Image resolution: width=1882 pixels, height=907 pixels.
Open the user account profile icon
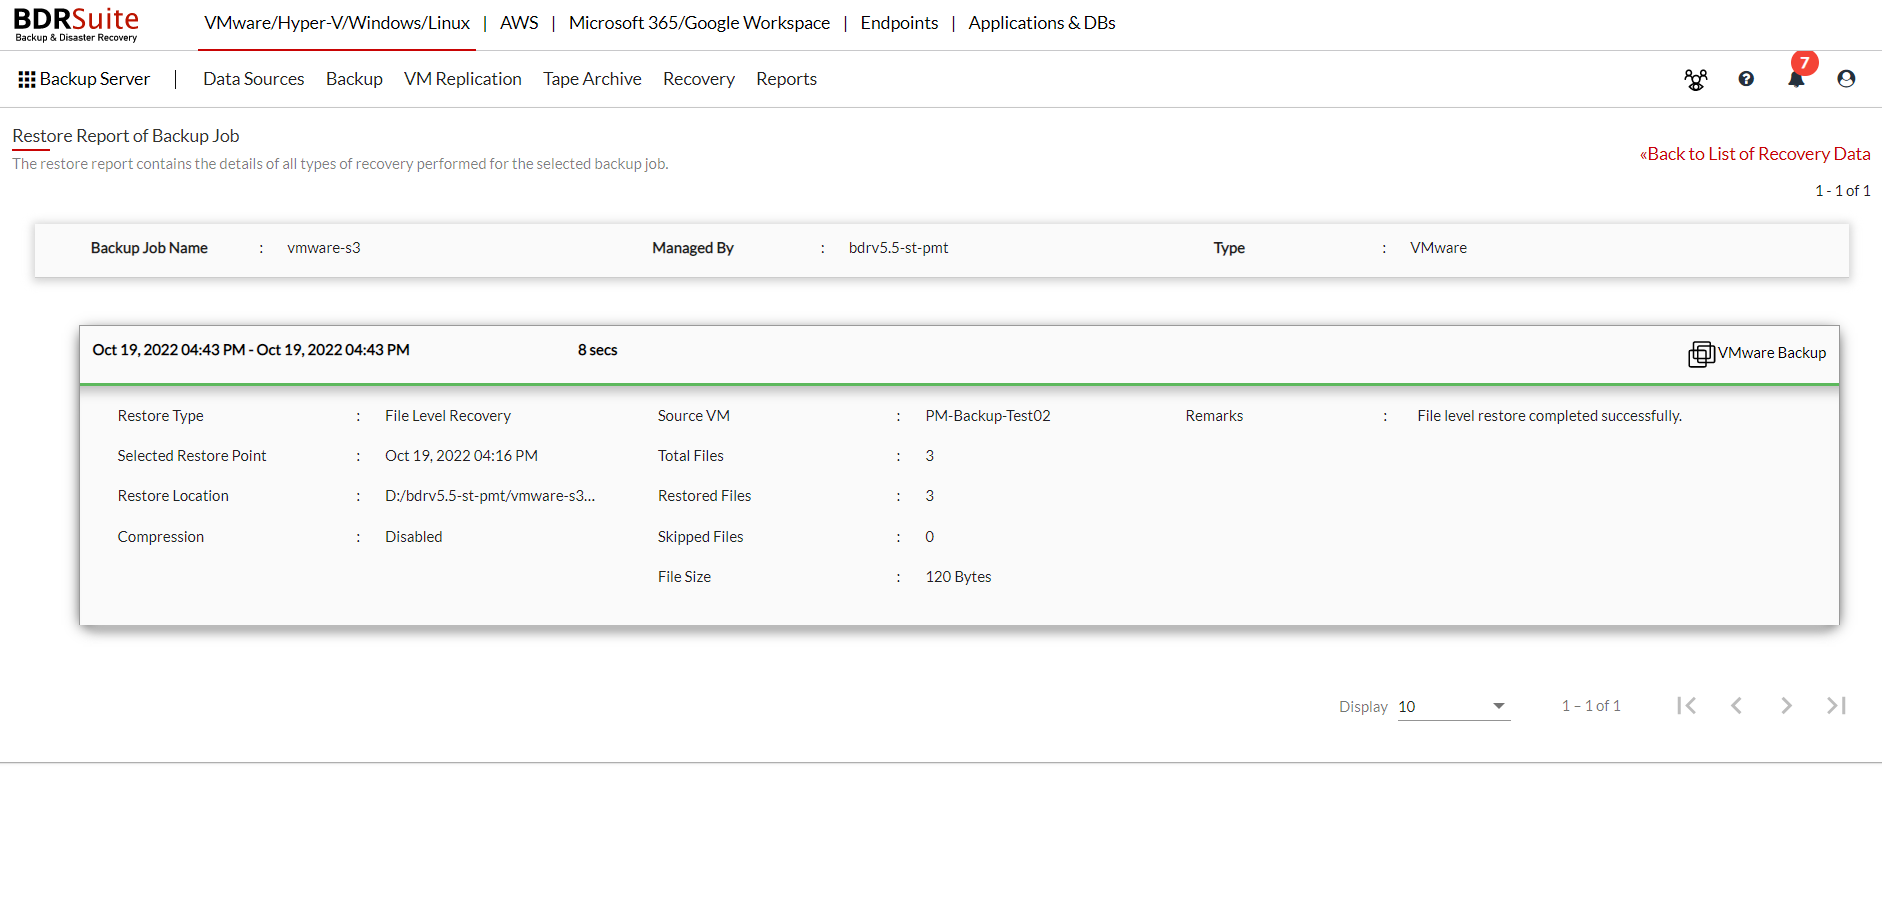pyautogui.click(x=1846, y=79)
